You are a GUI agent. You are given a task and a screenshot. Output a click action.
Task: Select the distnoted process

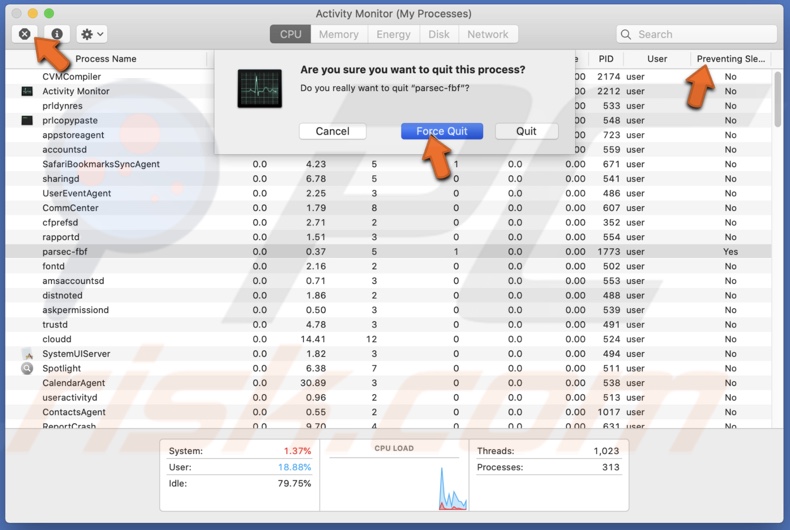pyautogui.click(x=62, y=295)
